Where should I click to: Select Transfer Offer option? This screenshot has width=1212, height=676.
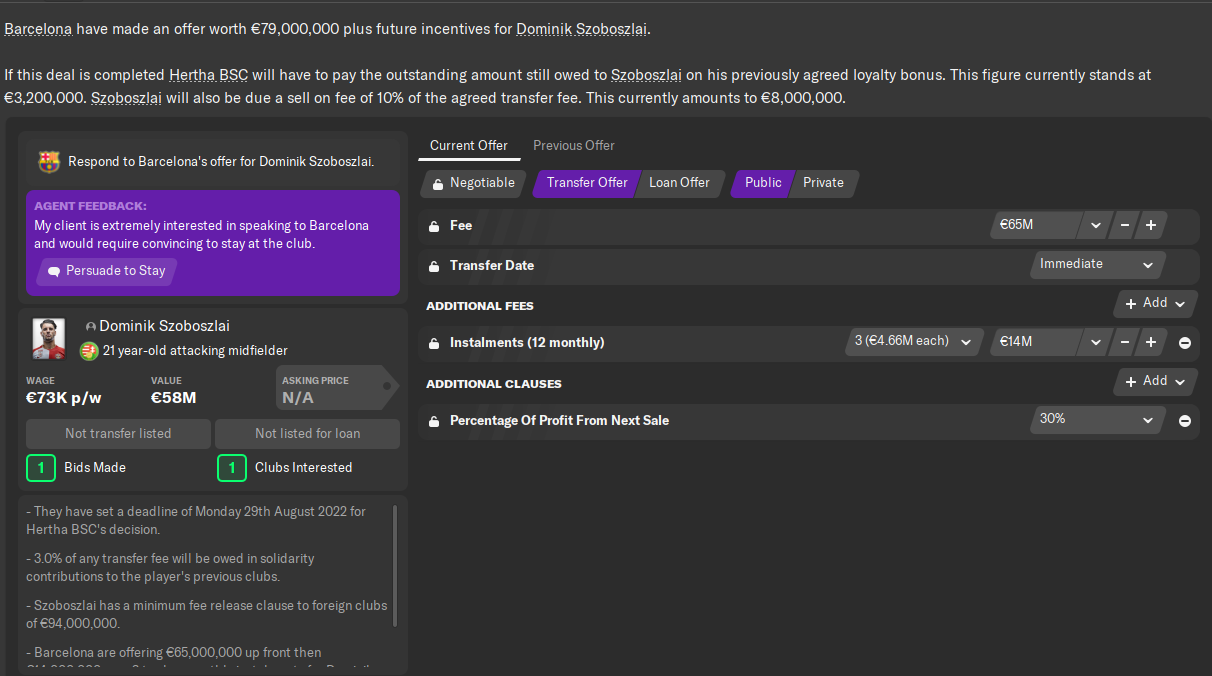pos(586,183)
